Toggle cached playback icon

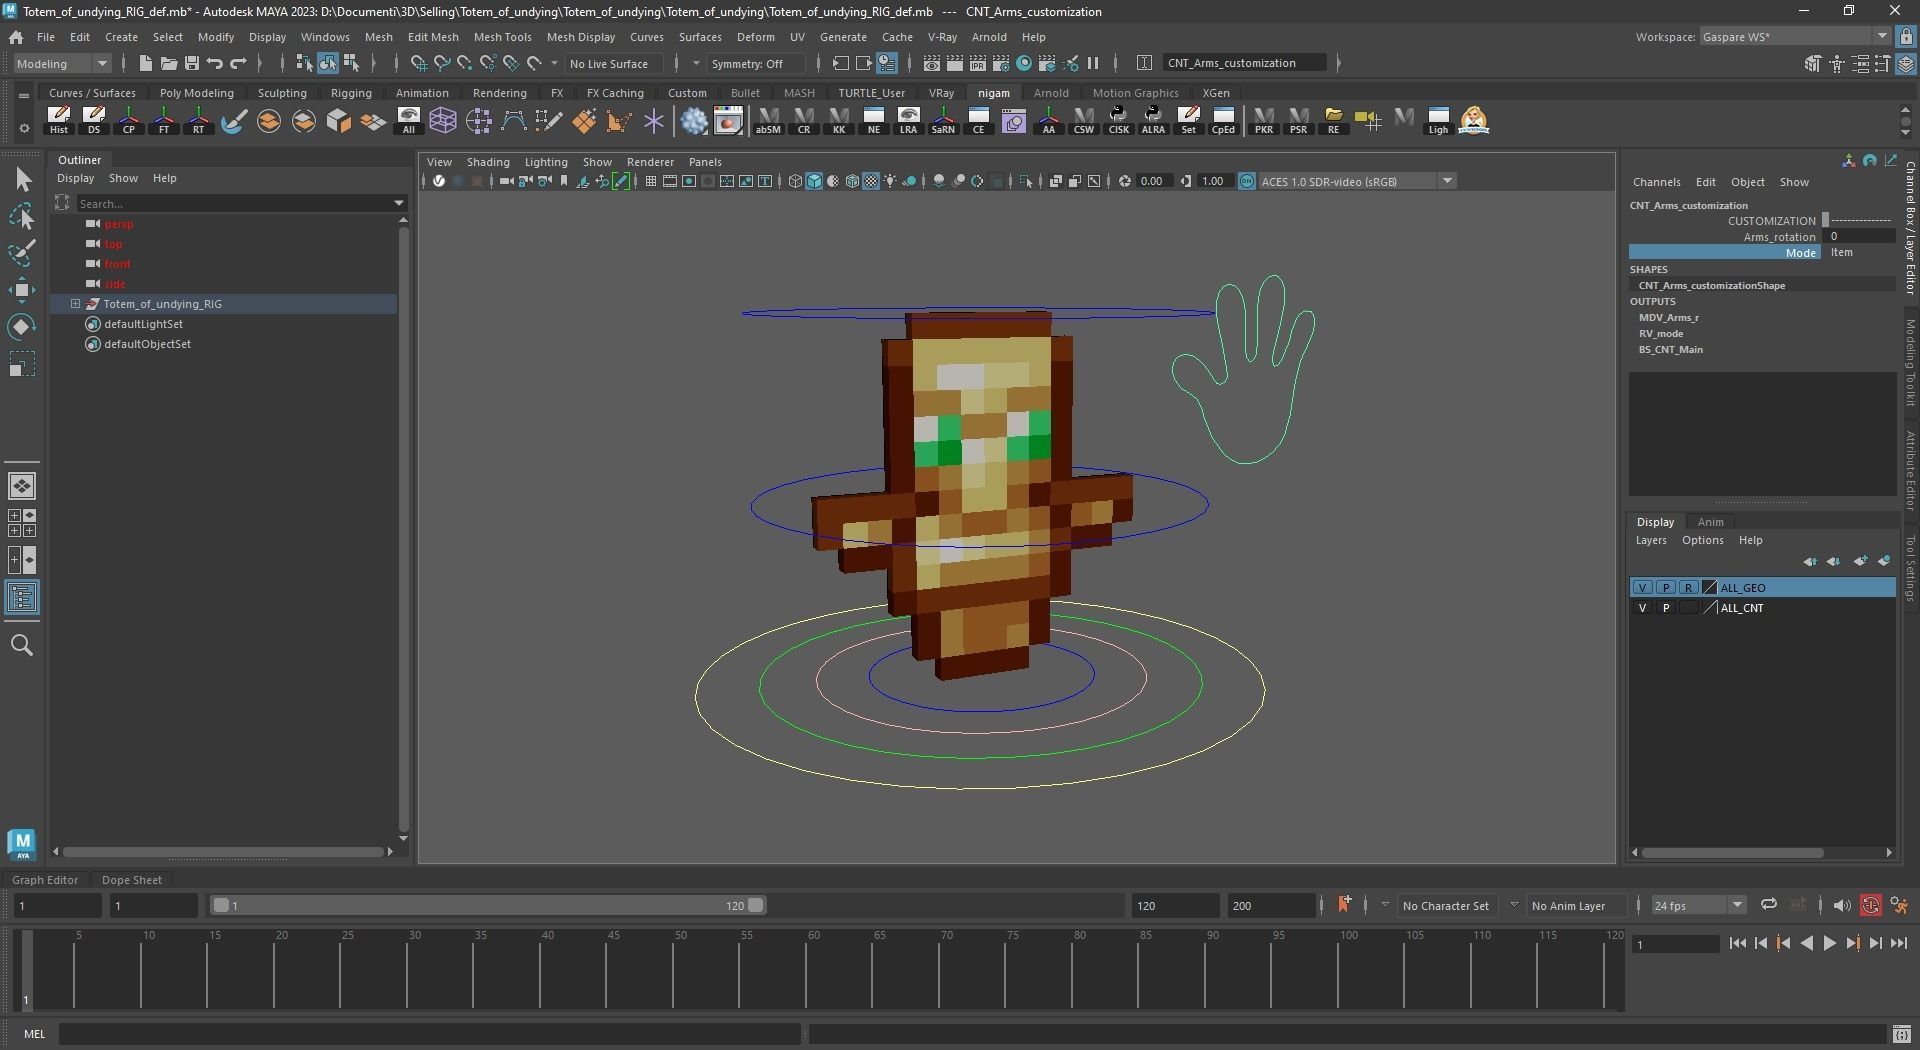[x=1798, y=905]
